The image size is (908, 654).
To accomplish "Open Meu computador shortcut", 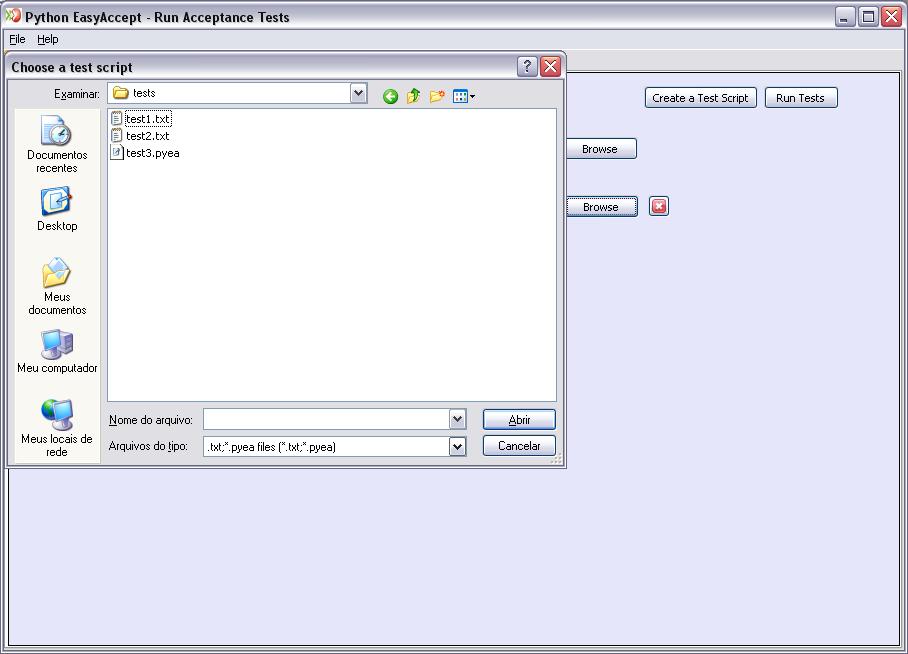I will (x=57, y=351).
